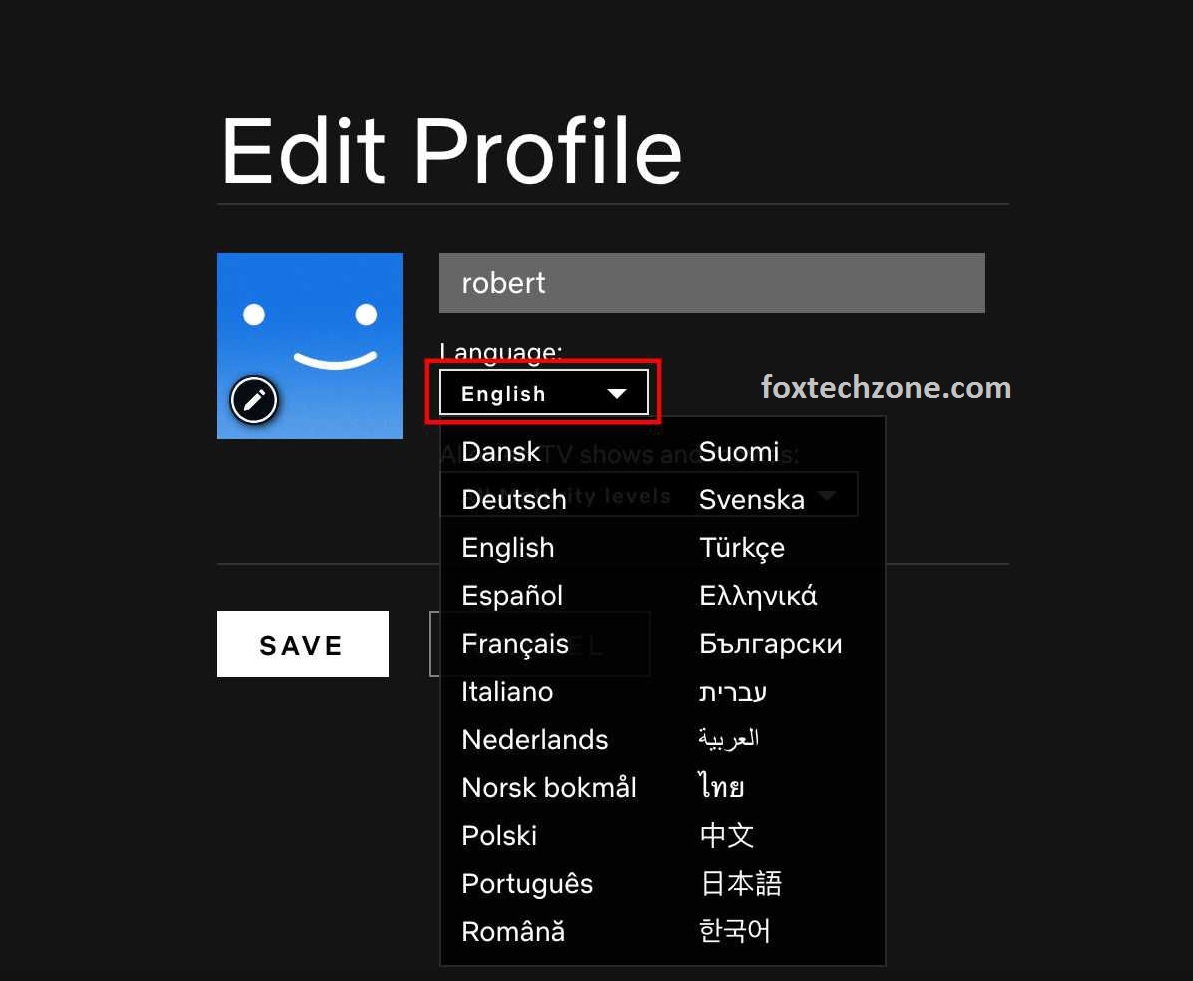Click the chevron next to English

click(x=617, y=393)
